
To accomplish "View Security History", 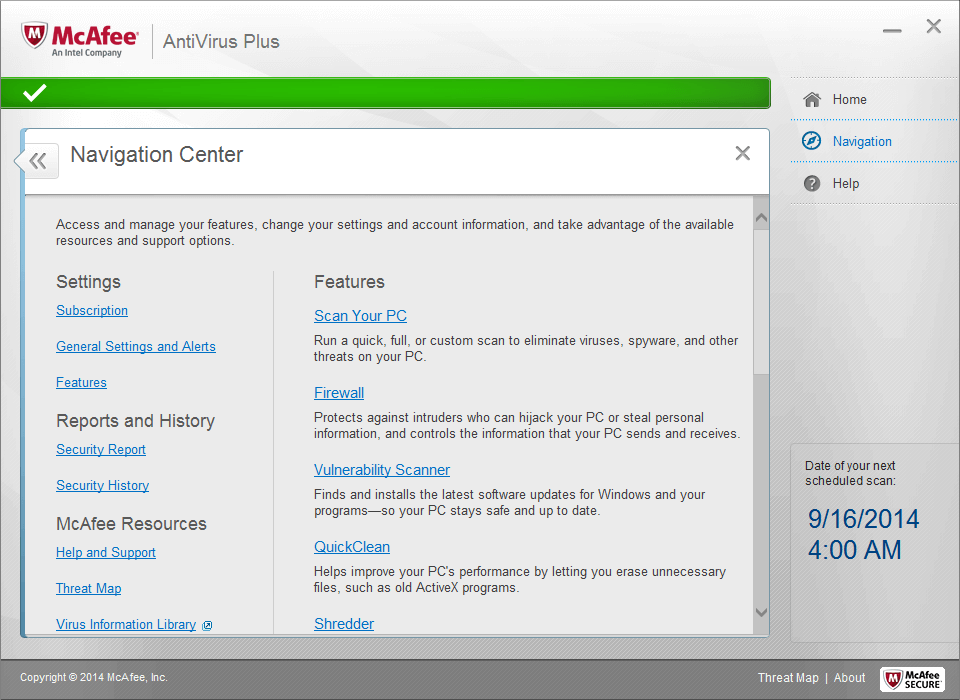I will [x=102, y=485].
